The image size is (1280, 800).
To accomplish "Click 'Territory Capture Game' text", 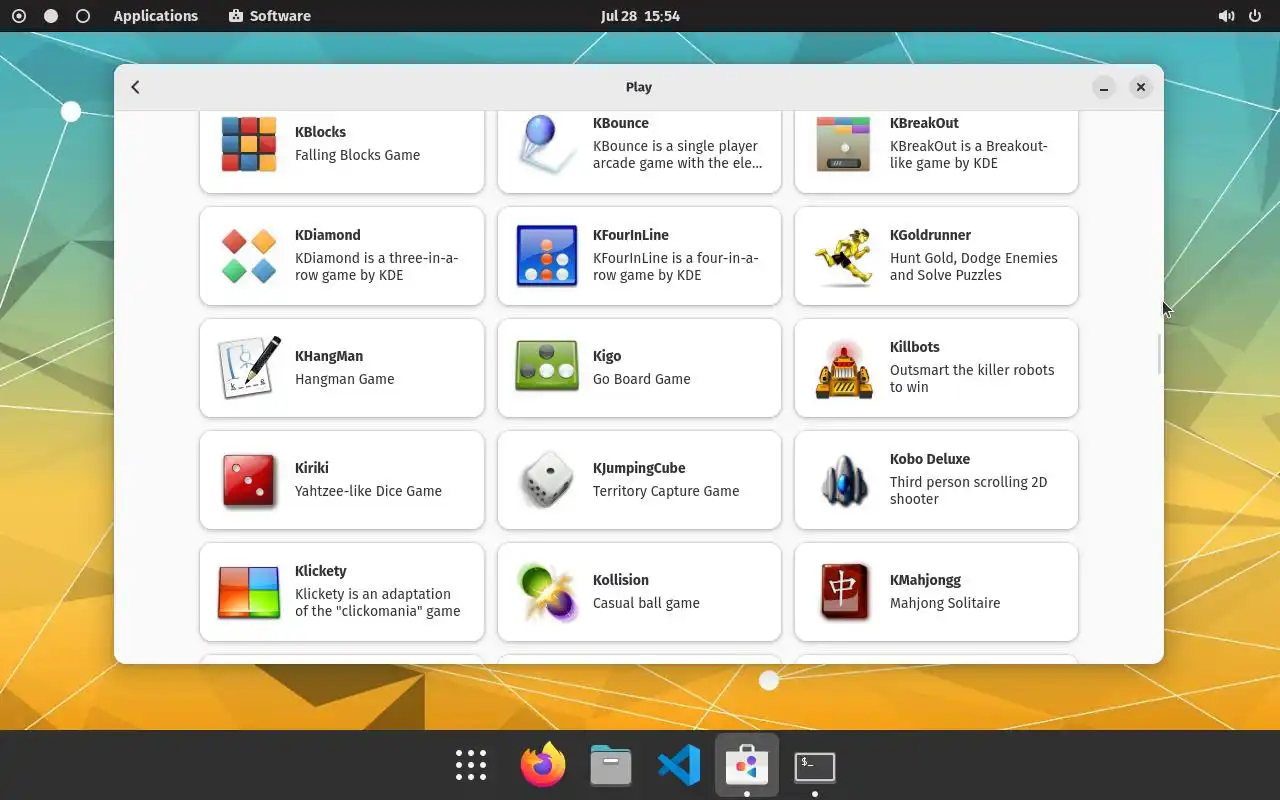I will pos(666,491).
